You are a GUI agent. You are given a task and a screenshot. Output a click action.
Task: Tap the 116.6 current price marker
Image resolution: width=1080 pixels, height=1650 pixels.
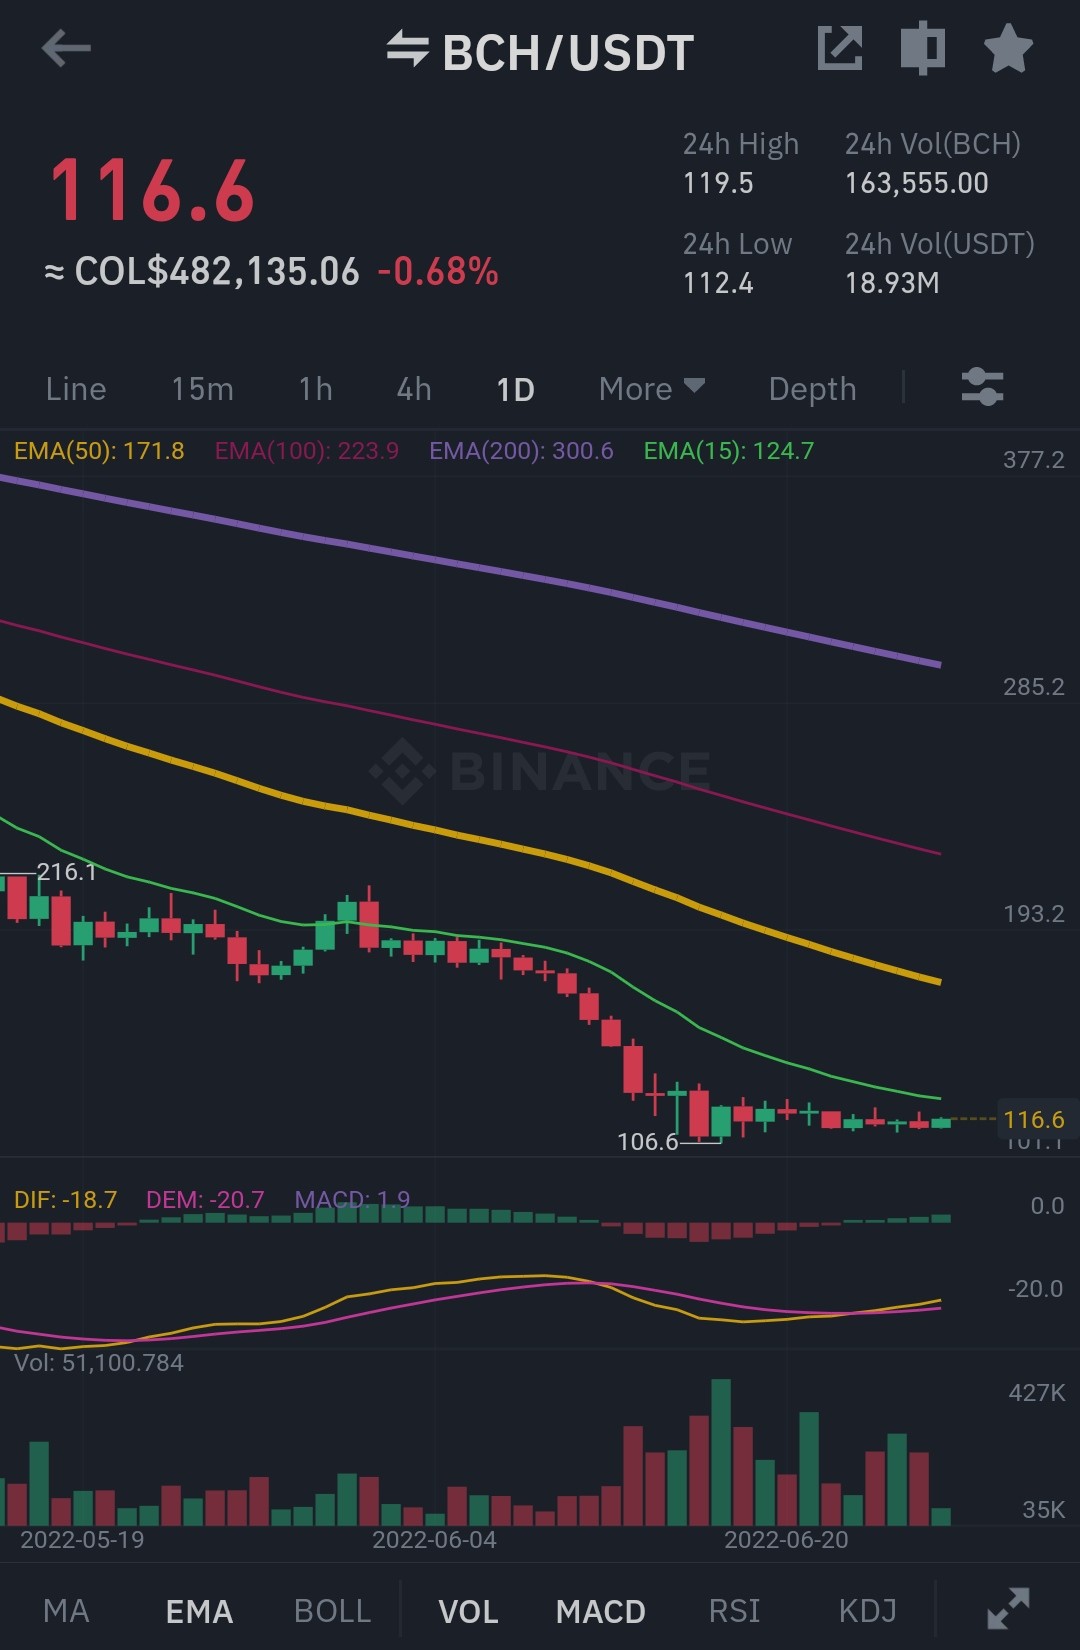(1034, 1119)
